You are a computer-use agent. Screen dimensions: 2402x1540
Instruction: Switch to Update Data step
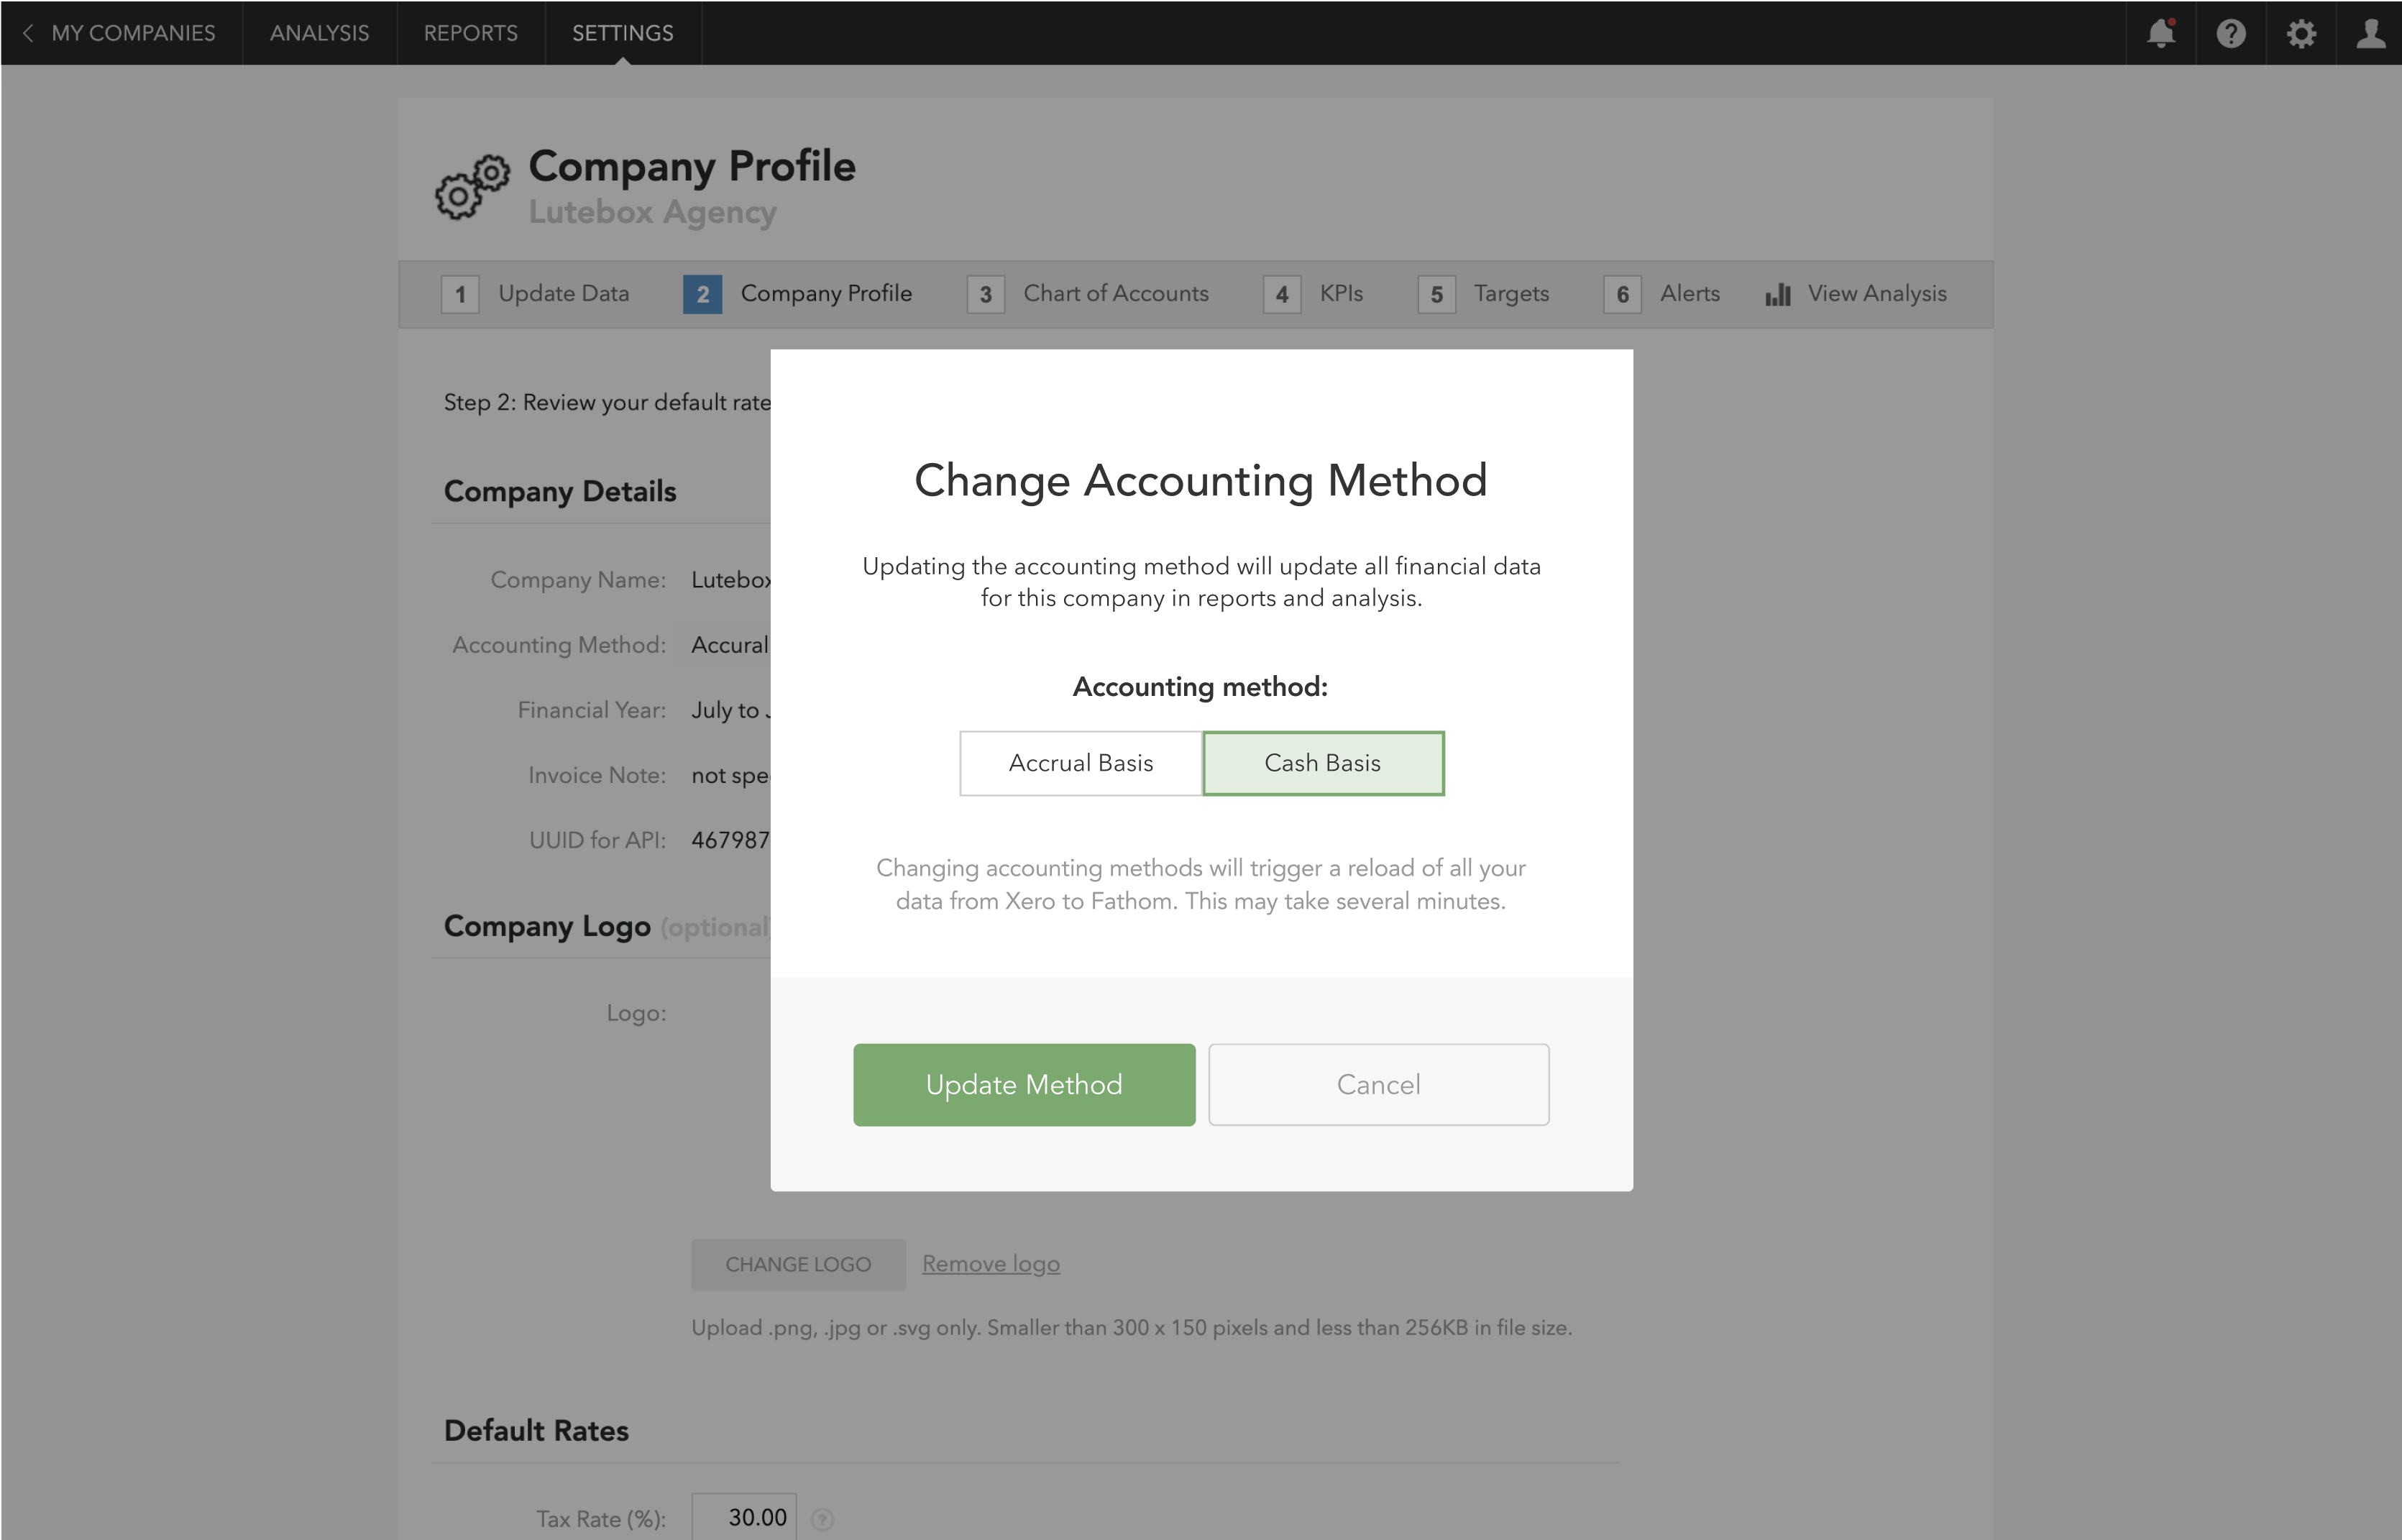click(564, 293)
